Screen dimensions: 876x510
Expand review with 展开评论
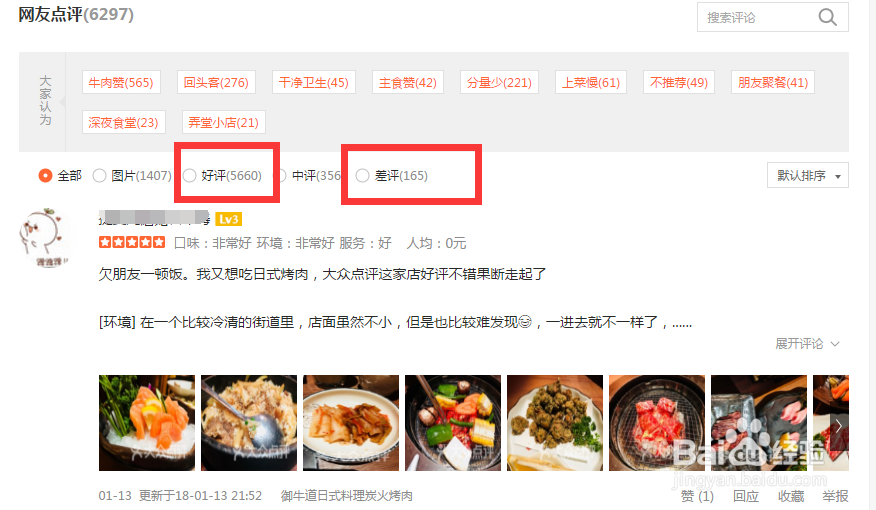coord(807,344)
